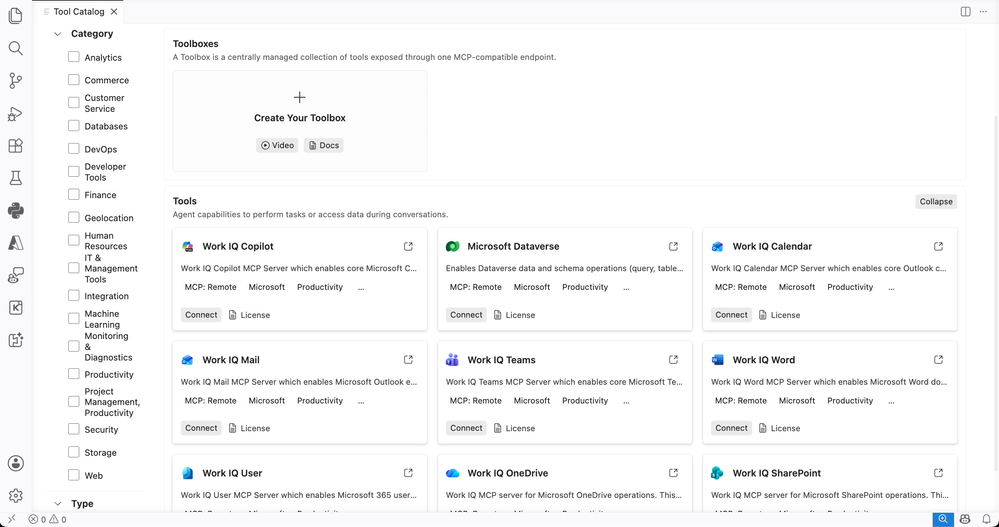Click the Create Your Toolbox card

click(x=299, y=121)
